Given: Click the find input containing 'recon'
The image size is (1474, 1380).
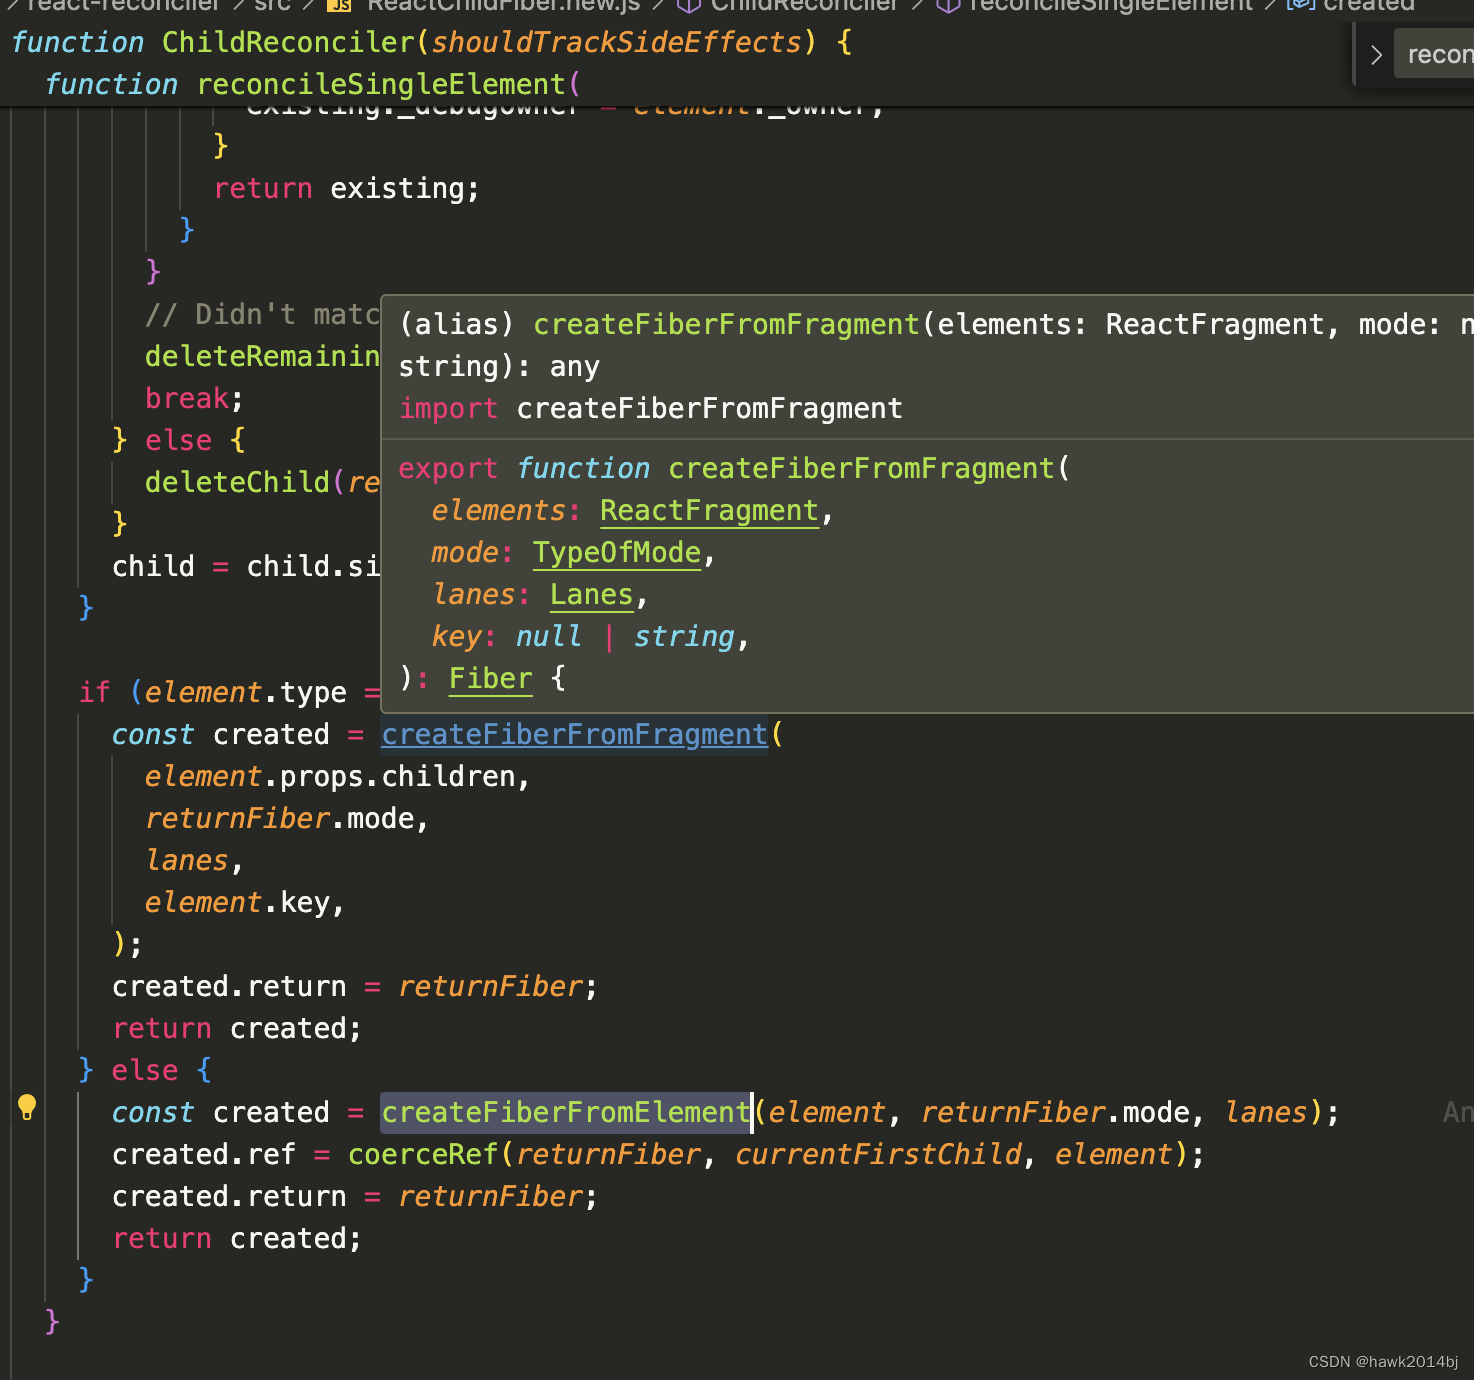Looking at the screenshot, I should (1436, 55).
